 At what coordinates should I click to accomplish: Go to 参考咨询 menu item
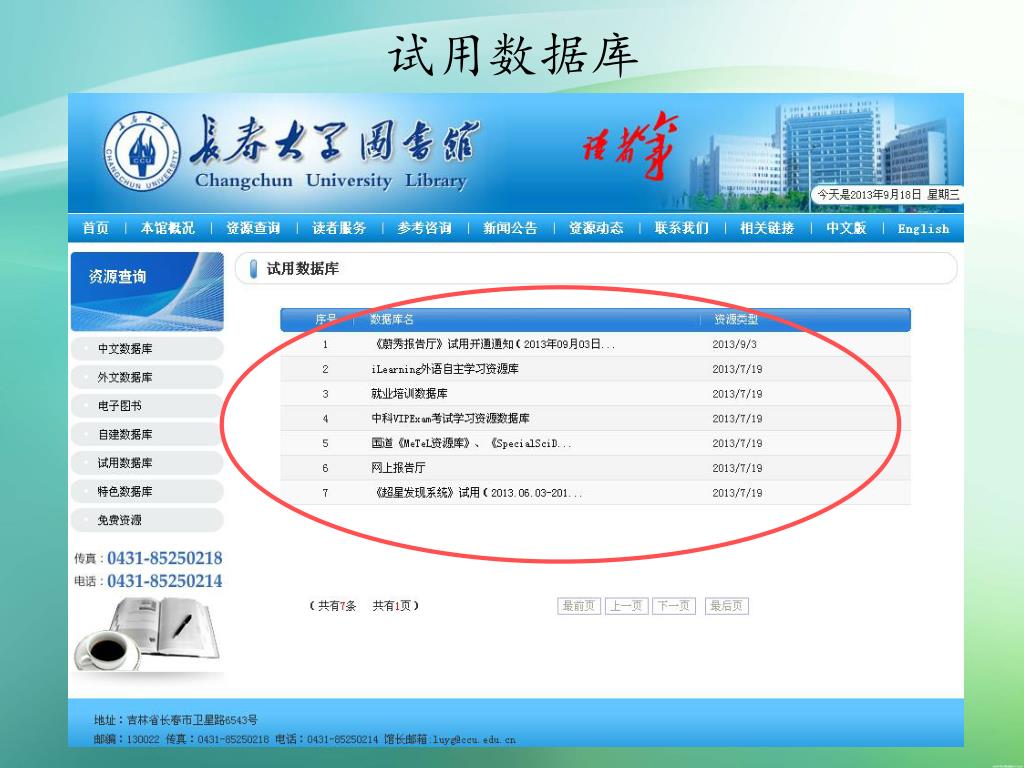coord(424,228)
